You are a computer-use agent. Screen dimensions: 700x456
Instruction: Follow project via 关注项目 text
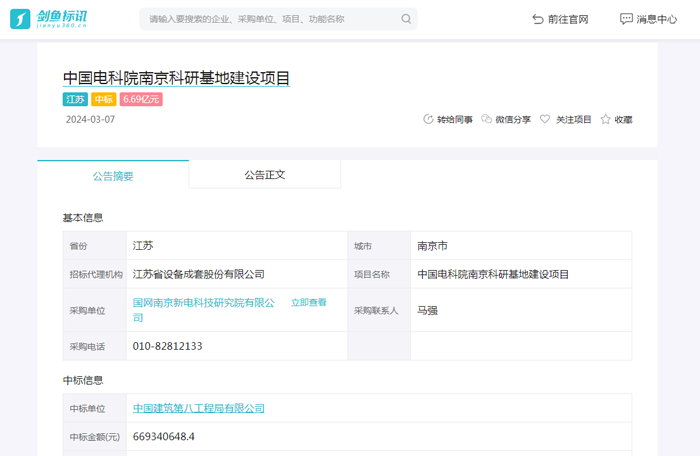(x=573, y=120)
